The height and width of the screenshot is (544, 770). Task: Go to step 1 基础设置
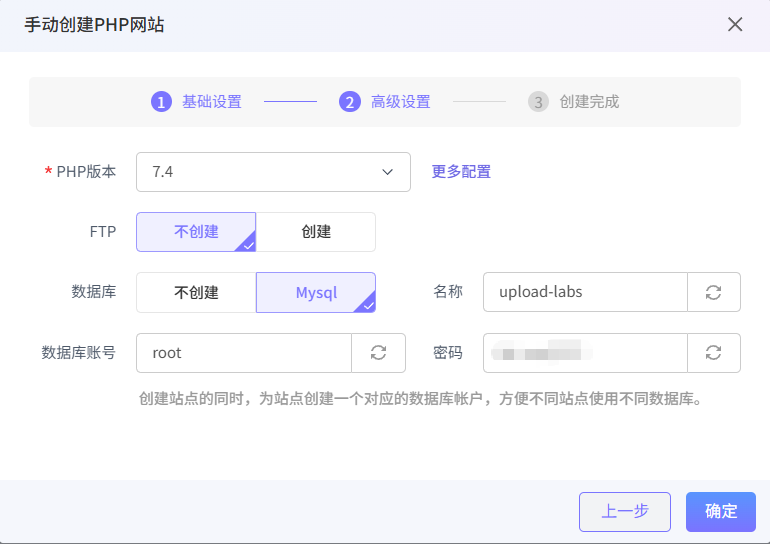[196, 102]
